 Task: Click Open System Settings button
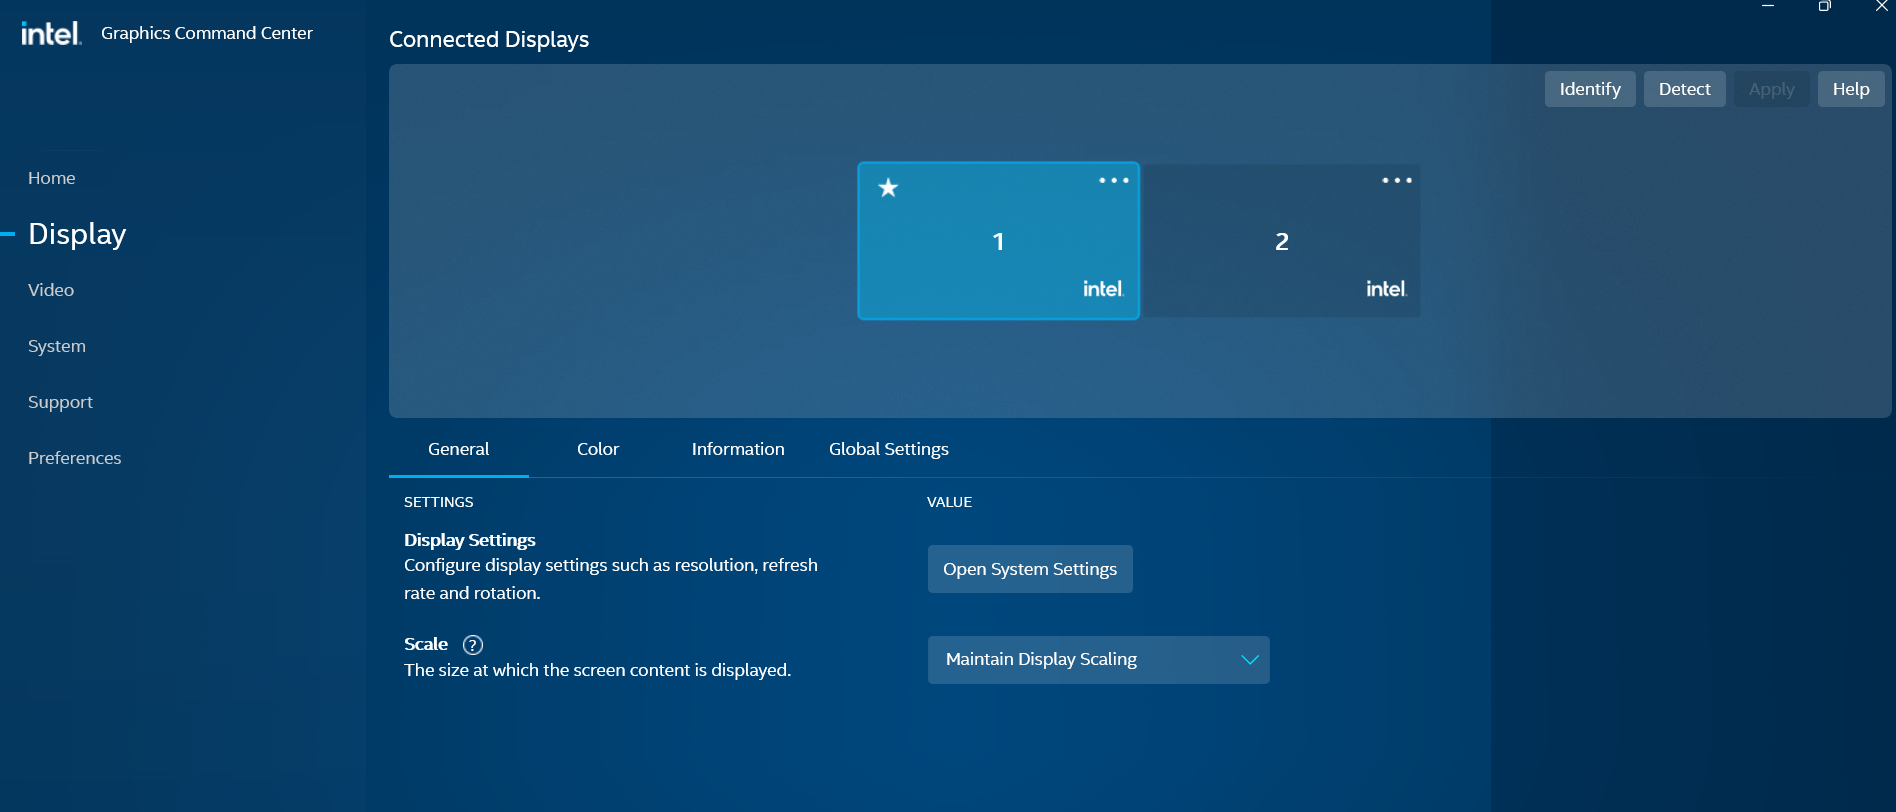[1030, 569]
